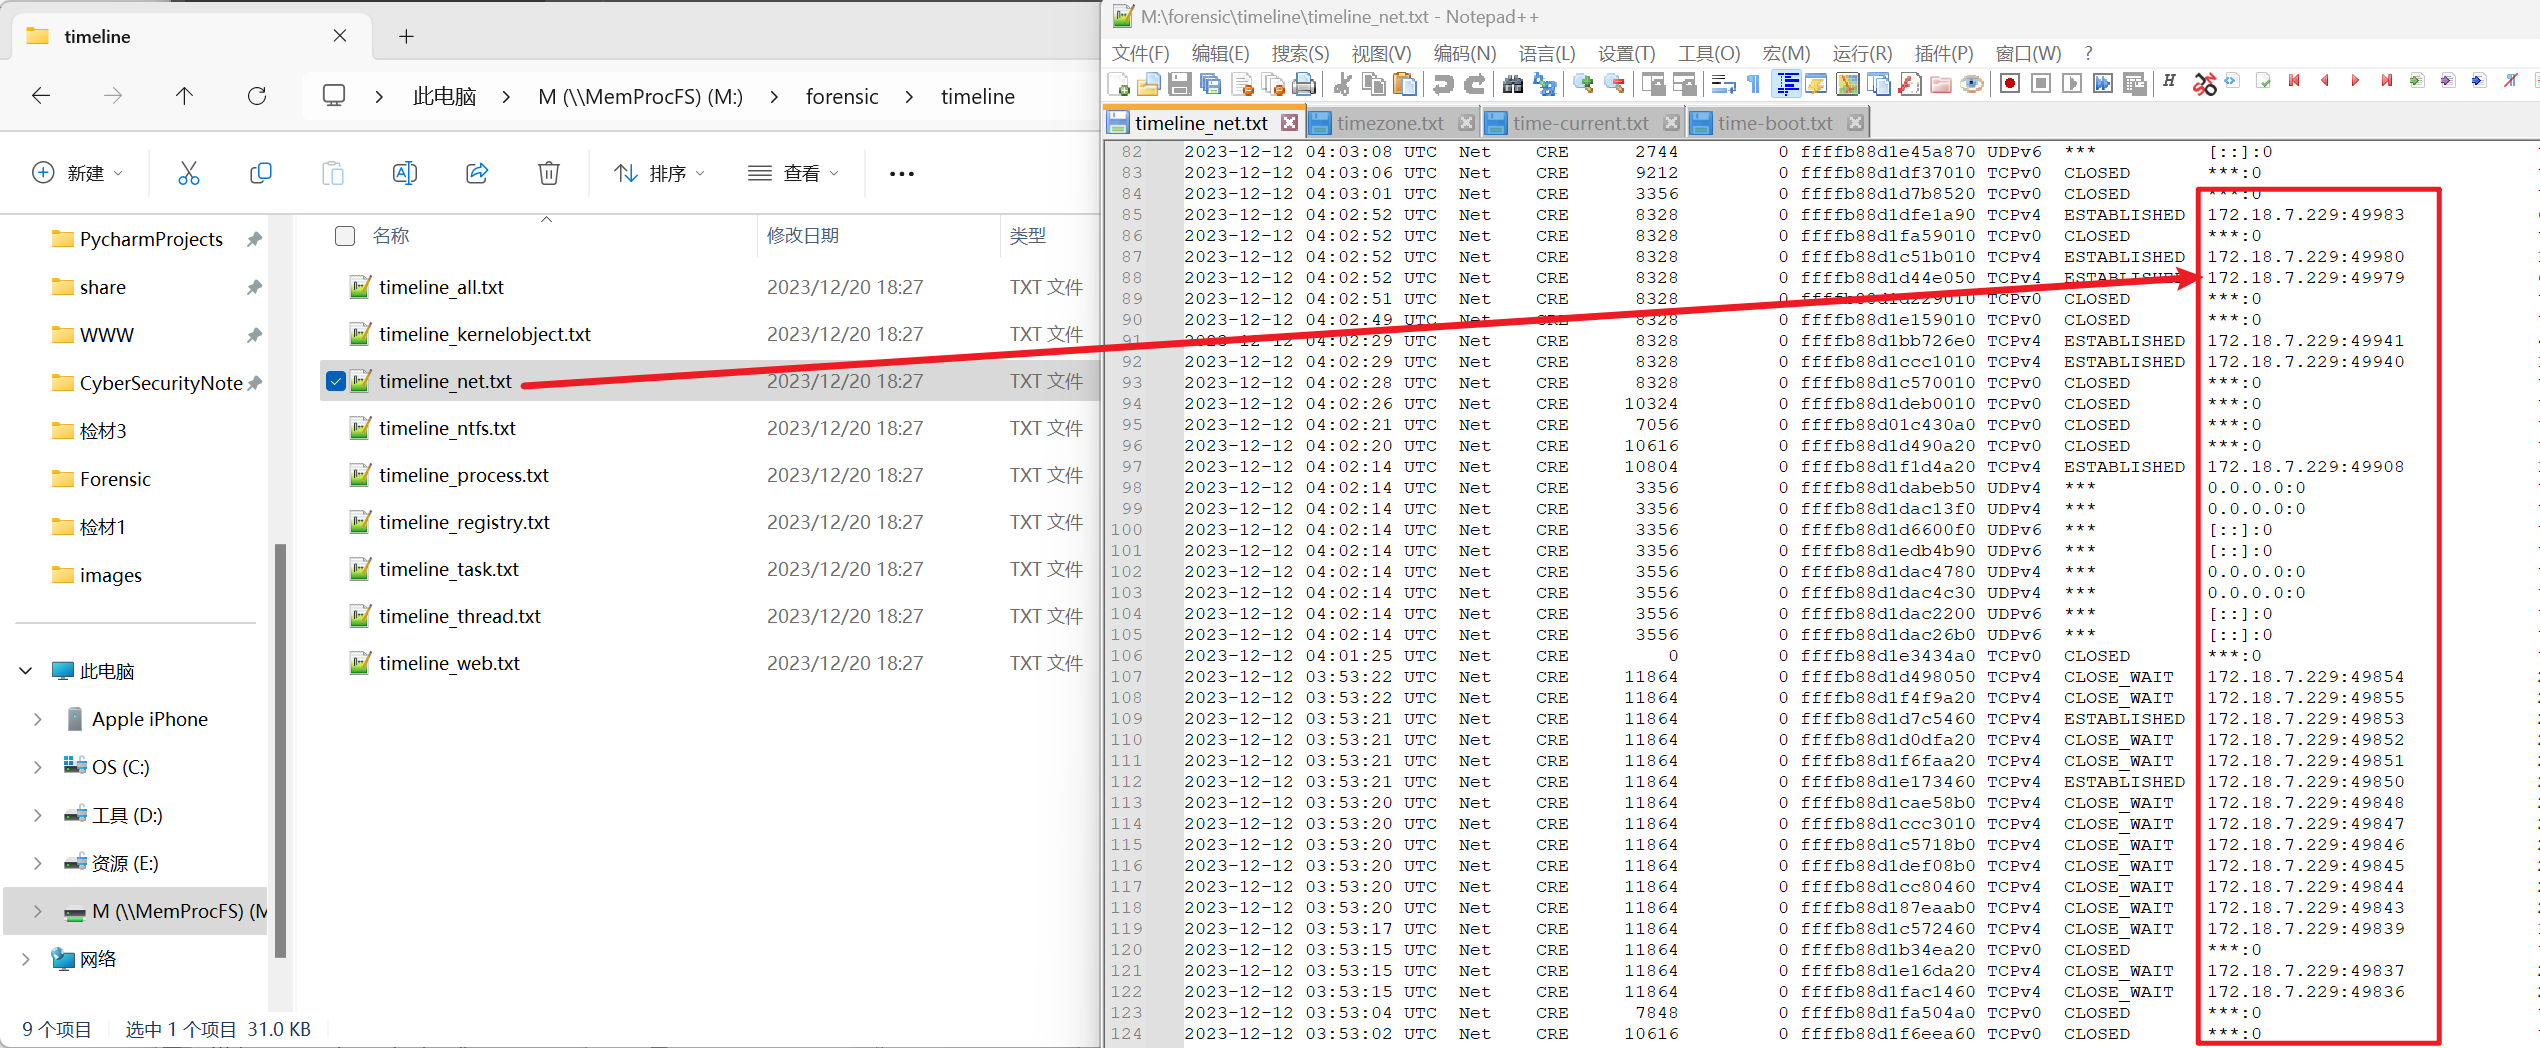Click the Redo arrow in Notepad++ toolbar
Screen dimensions: 2540x1048
pyautogui.click(x=1475, y=84)
